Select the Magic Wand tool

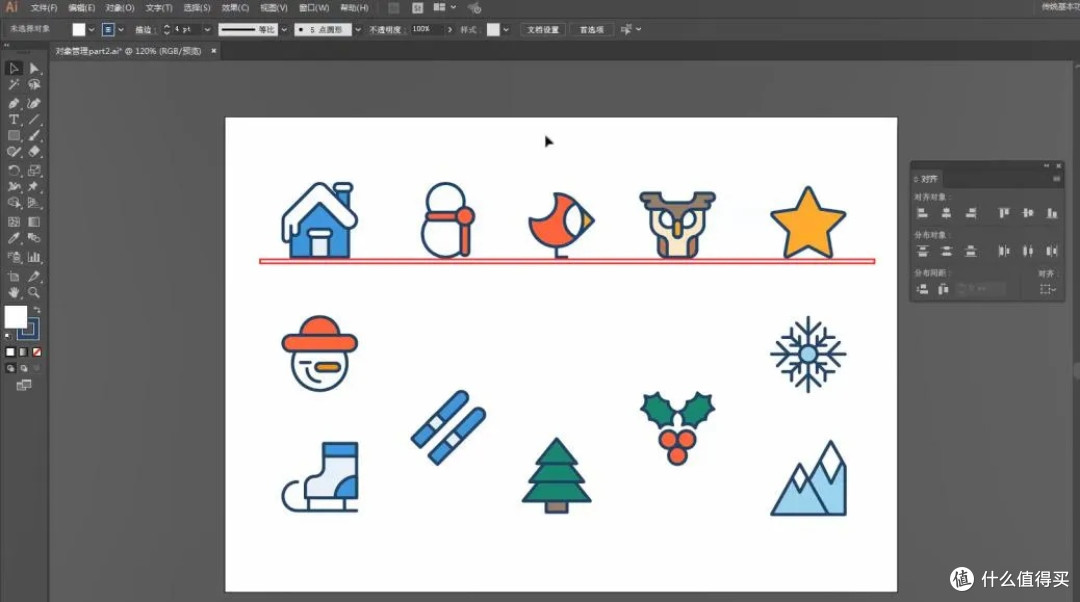(14, 85)
